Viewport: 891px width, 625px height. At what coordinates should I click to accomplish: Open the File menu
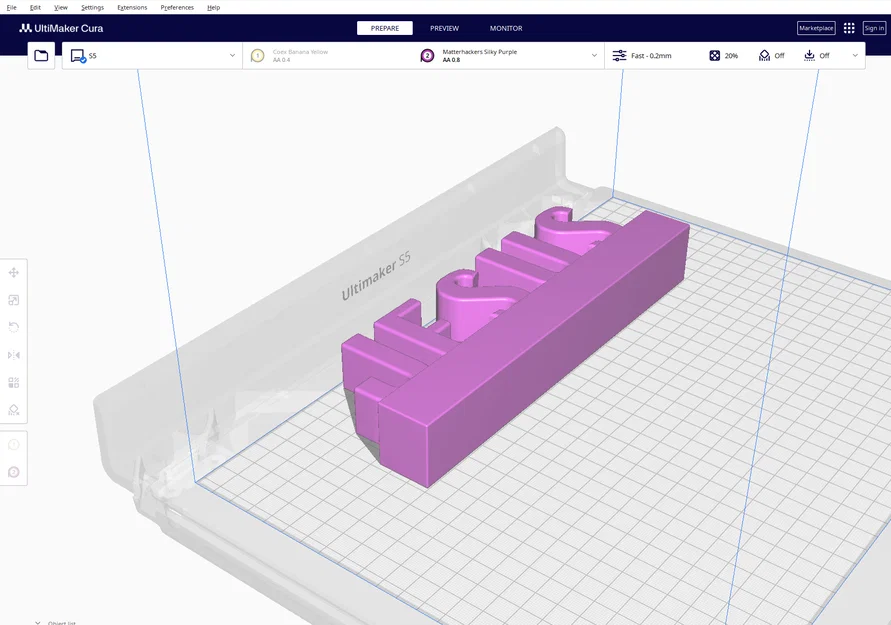click(x=11, y=7)
